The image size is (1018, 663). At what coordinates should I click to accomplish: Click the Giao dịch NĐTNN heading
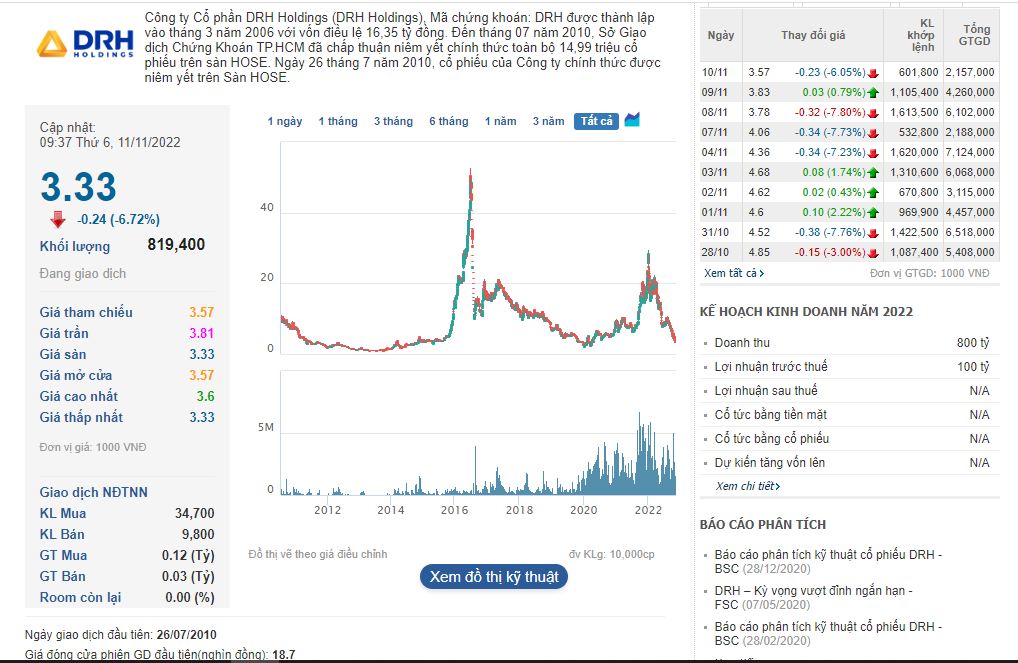click(93, 492)
